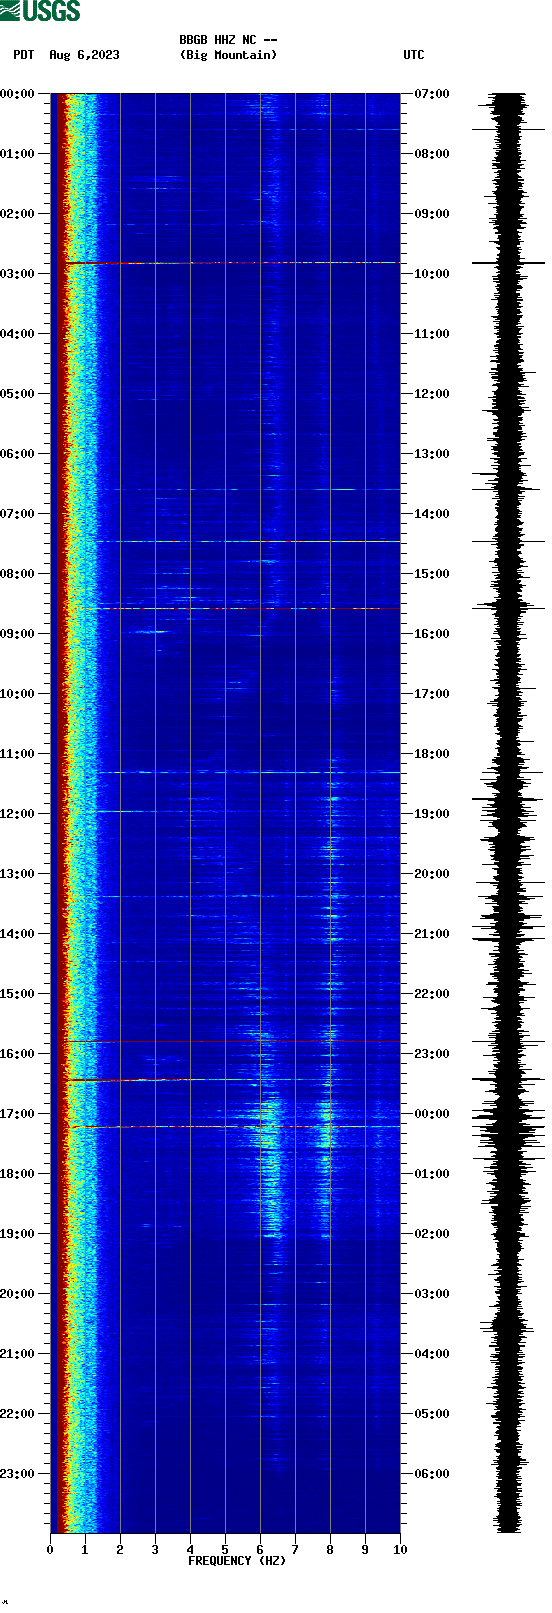This screenshot has height=1613, width=552.
Task: Click the frequency axis tick '0'
Action: (50, 1550)
